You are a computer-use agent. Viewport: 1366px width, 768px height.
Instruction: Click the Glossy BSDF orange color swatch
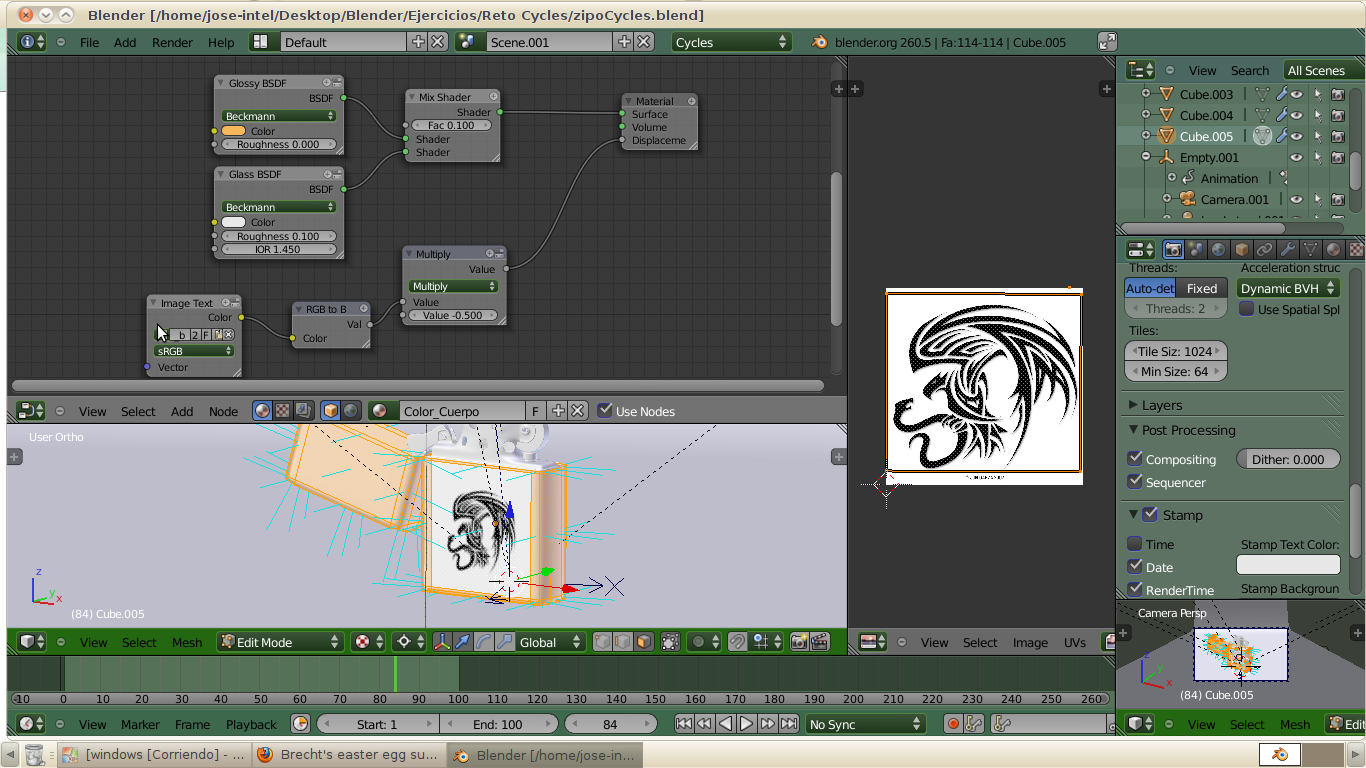point(233,131)
